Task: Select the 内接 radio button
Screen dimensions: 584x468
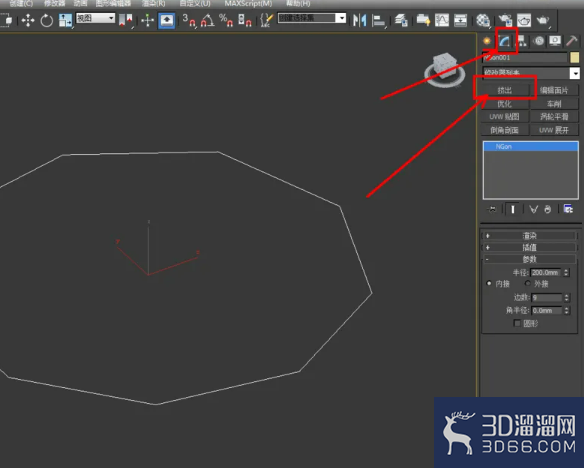Action: 489,284
